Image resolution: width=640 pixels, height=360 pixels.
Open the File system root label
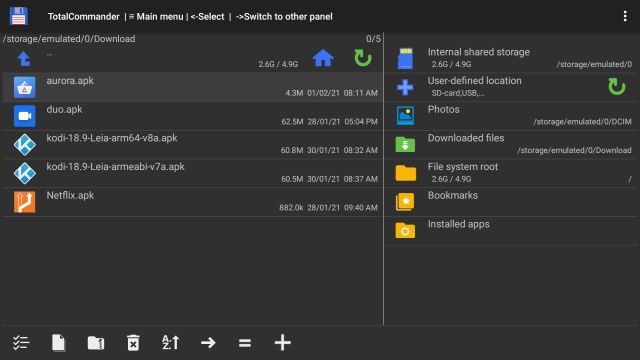463,167
